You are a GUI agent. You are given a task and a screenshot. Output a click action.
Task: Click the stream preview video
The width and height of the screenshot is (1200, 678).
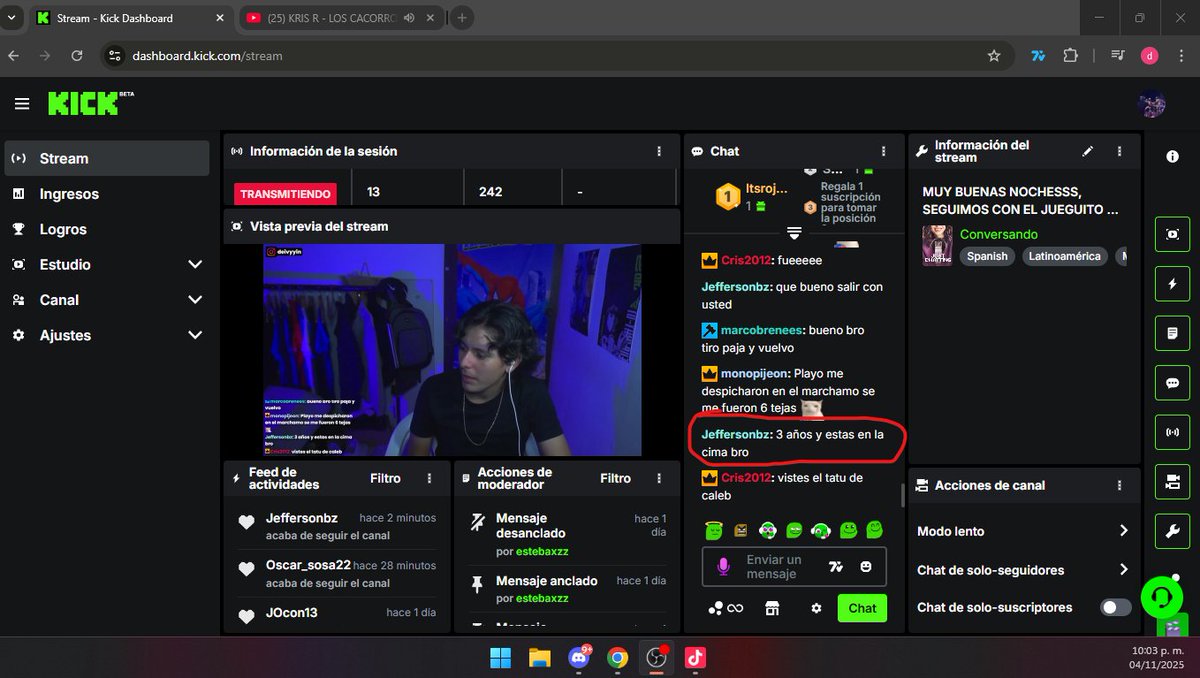click(452, 349)
